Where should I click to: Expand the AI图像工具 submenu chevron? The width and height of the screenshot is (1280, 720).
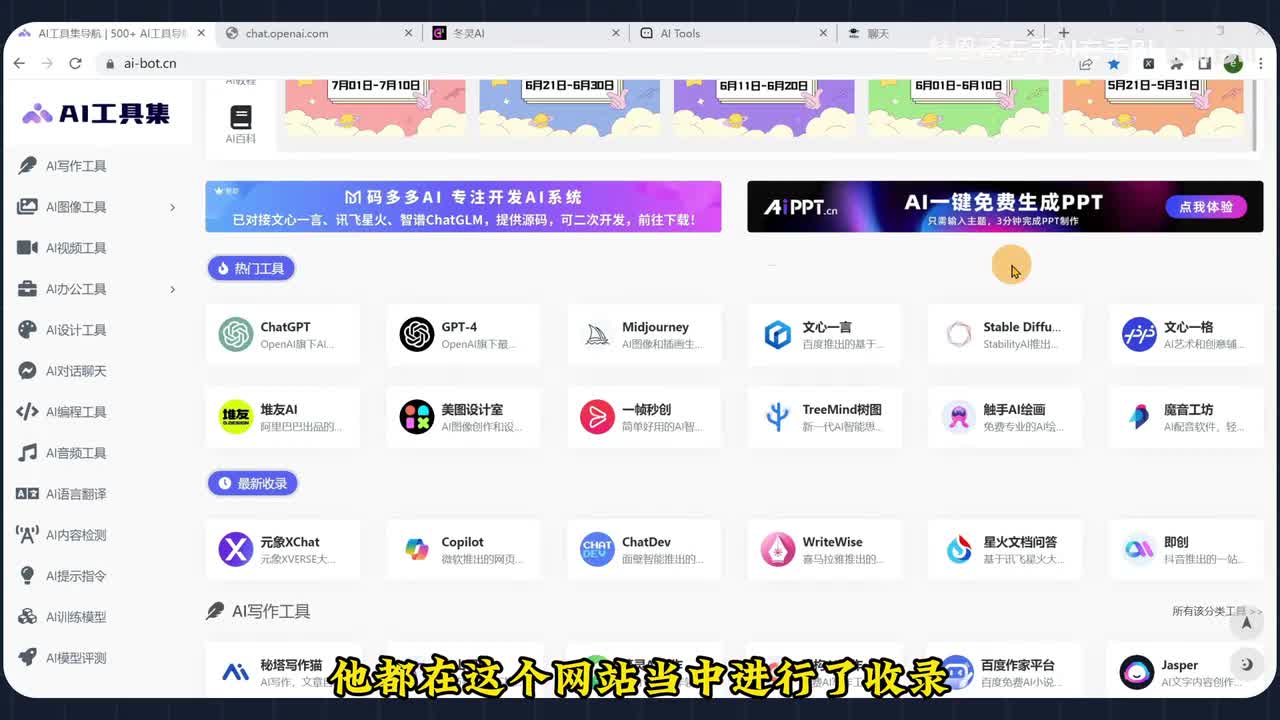(172, 207)
